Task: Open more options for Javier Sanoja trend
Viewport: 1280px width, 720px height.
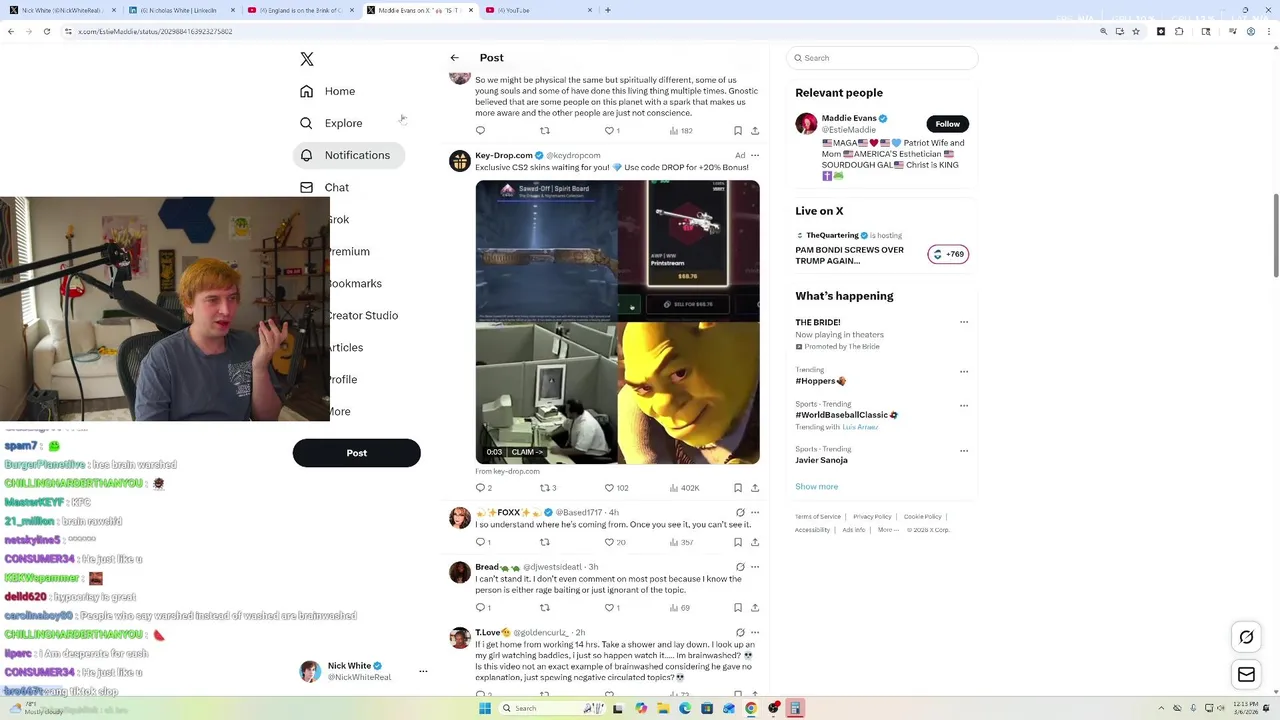Action: (964, 450)
